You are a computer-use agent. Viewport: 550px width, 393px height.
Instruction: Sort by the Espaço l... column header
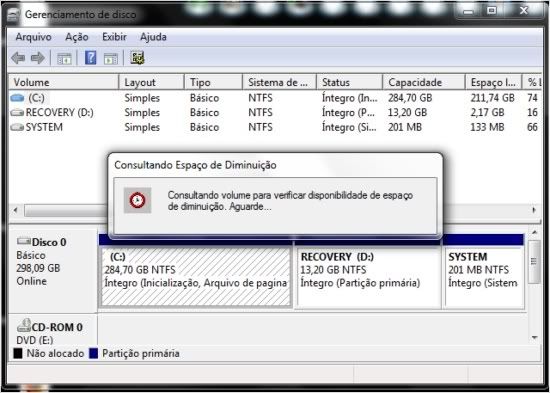click(494, 82)
